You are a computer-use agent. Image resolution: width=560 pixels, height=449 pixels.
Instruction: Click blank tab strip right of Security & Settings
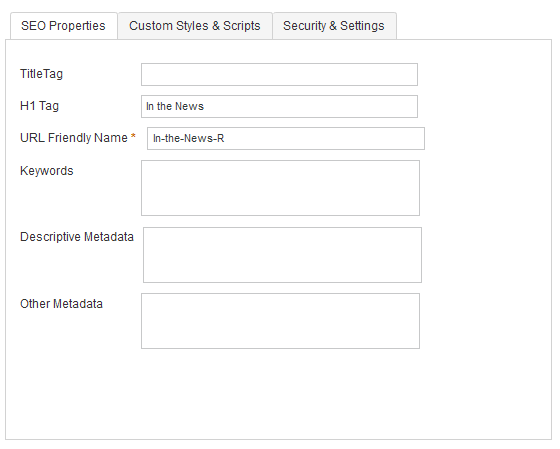(x=474, y=26)
